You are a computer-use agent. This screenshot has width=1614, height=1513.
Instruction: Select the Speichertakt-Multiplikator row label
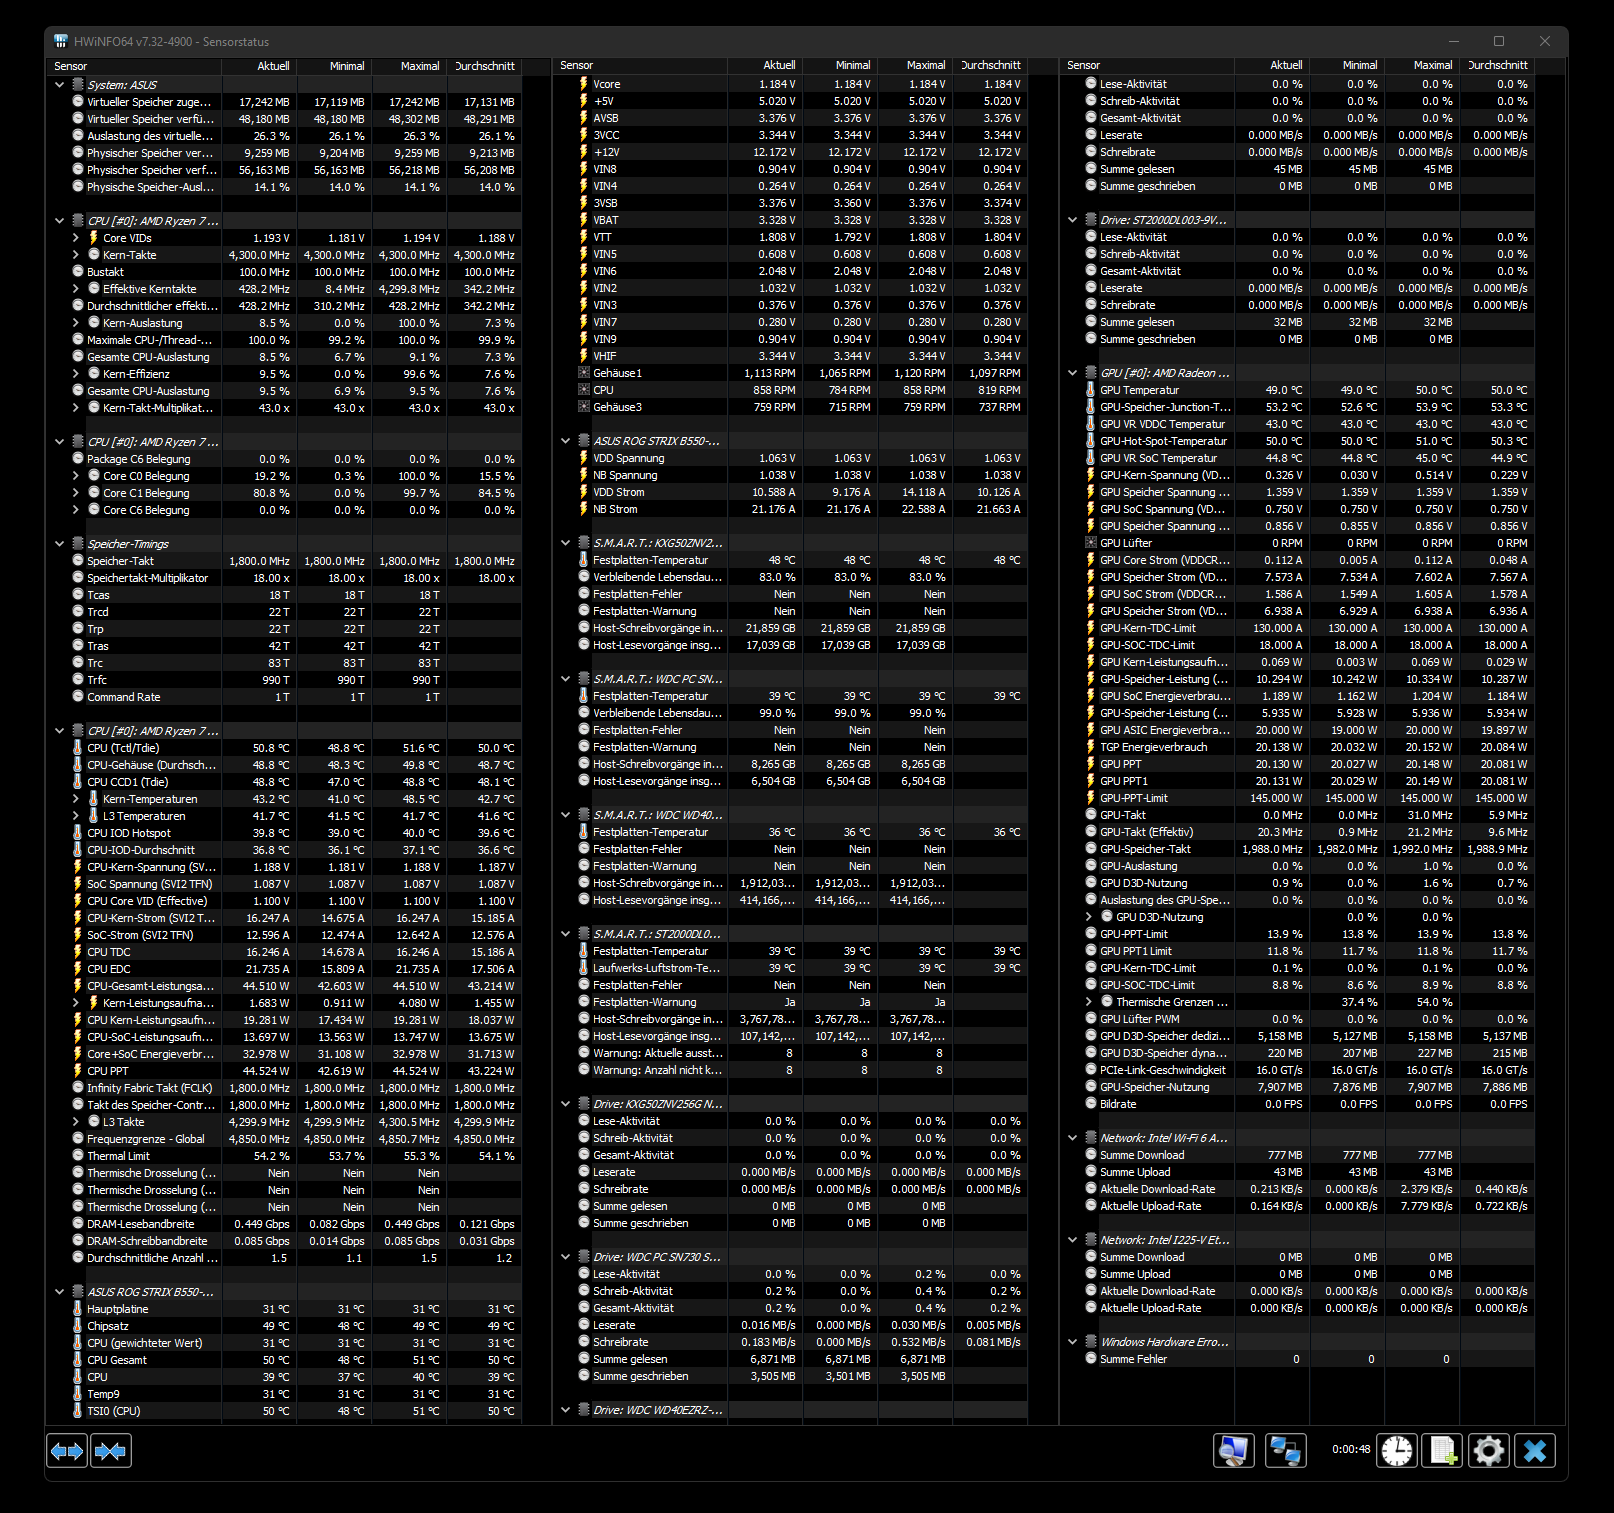(148, 578)
